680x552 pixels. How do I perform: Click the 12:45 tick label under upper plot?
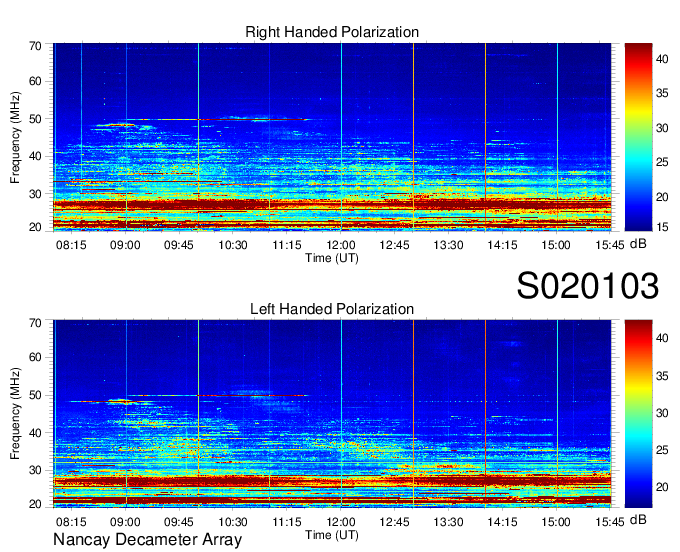point(395,245)
